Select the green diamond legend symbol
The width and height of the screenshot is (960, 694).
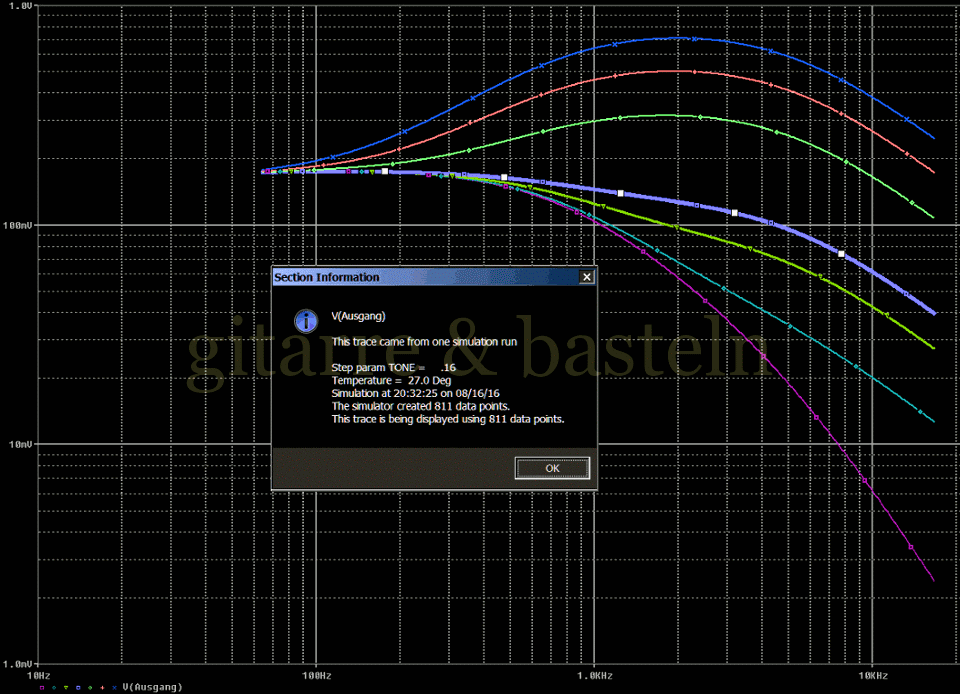coord(90,688)
